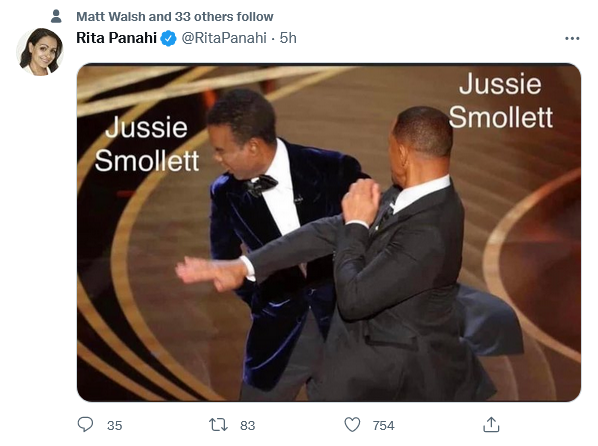Like the tweet with heart icon
The width and height of the screenshot is (598, 446).
[x=352, y=425]
